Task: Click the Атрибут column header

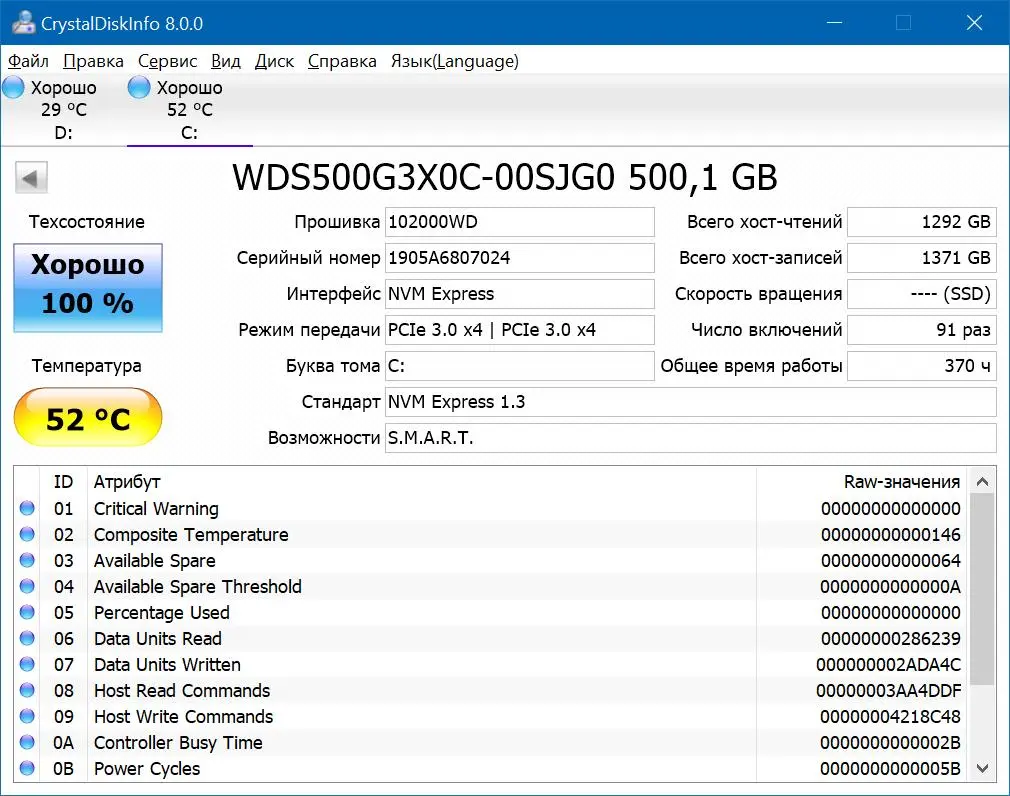Action: 127,482
